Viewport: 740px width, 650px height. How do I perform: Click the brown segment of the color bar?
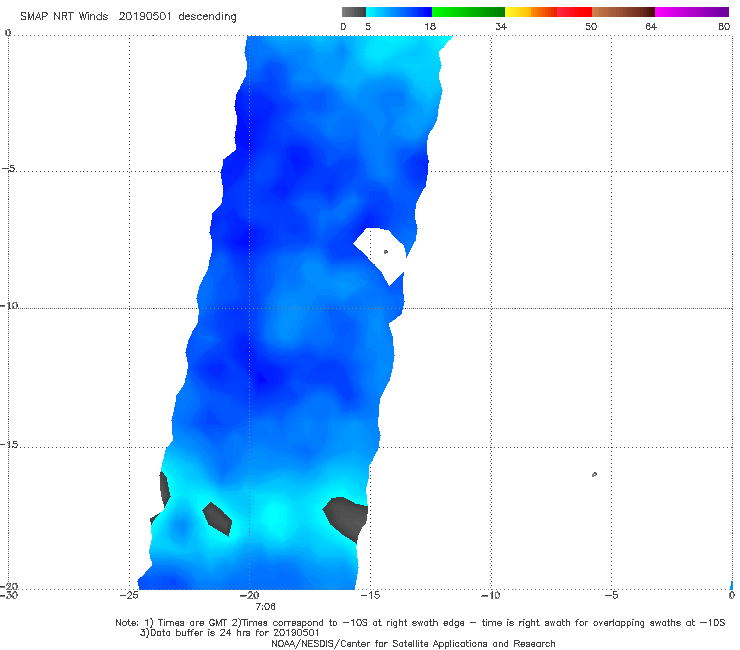pos(623,12)
